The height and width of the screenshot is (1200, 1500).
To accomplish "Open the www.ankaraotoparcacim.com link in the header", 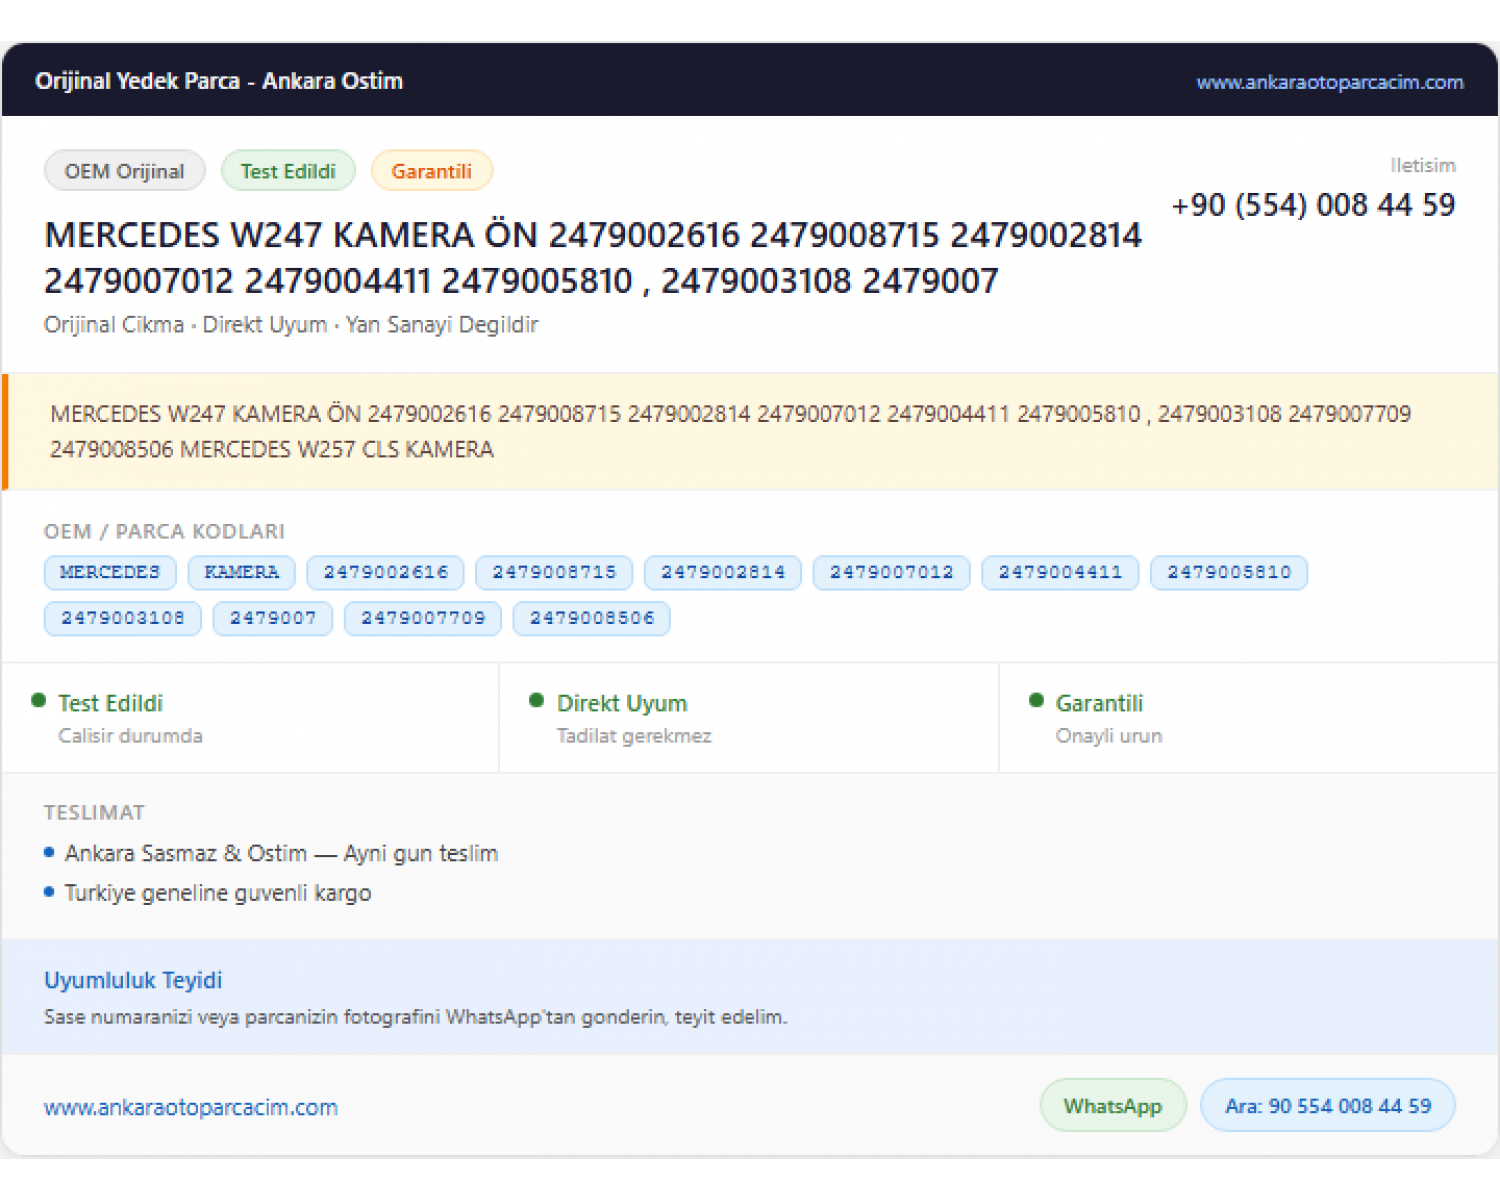I will coord(1330,82).
